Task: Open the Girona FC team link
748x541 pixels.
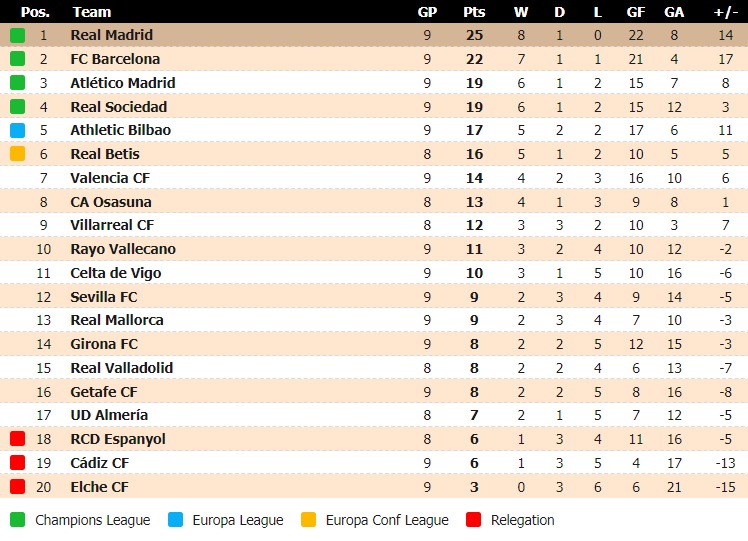Action: coord(104,344)
